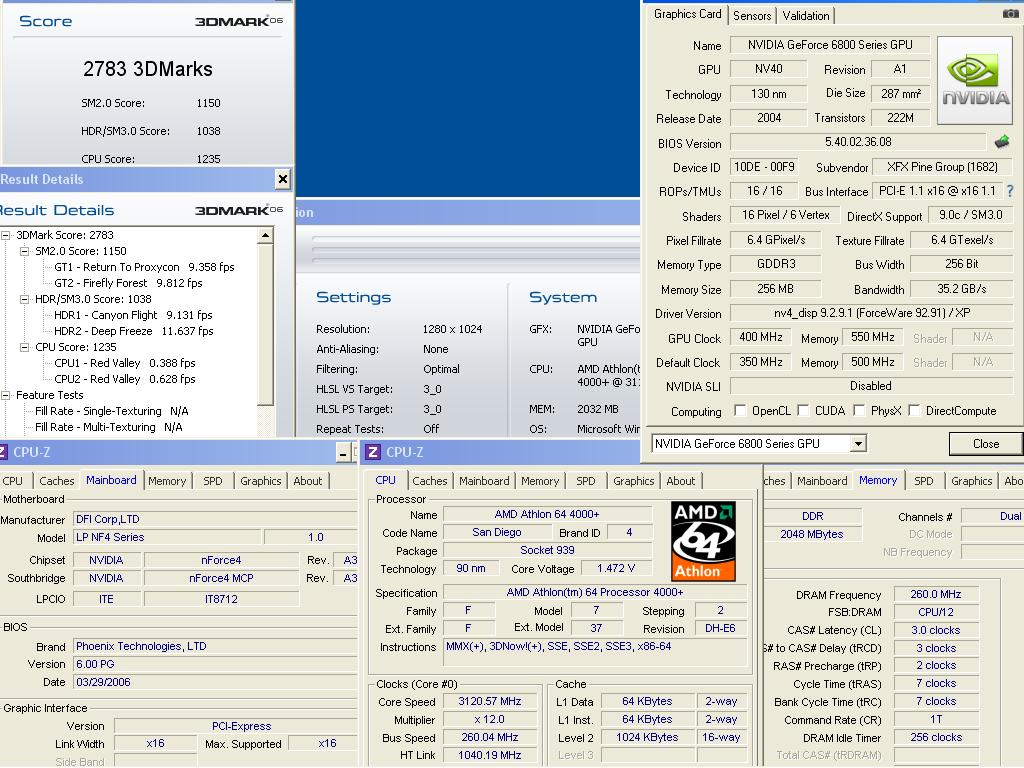The height and width of the screenshot is (768, 1024).
Task: Close the Result Details window
Action: click(282, 179)
